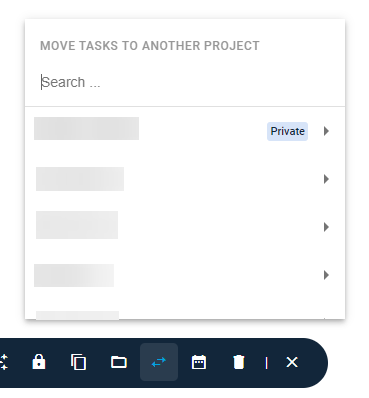Image resolution: width=369 pixels, height=398 pixels.
Task: Expand the fourth project's arrow
Action: pyautogui.click(x=326, y=275)
